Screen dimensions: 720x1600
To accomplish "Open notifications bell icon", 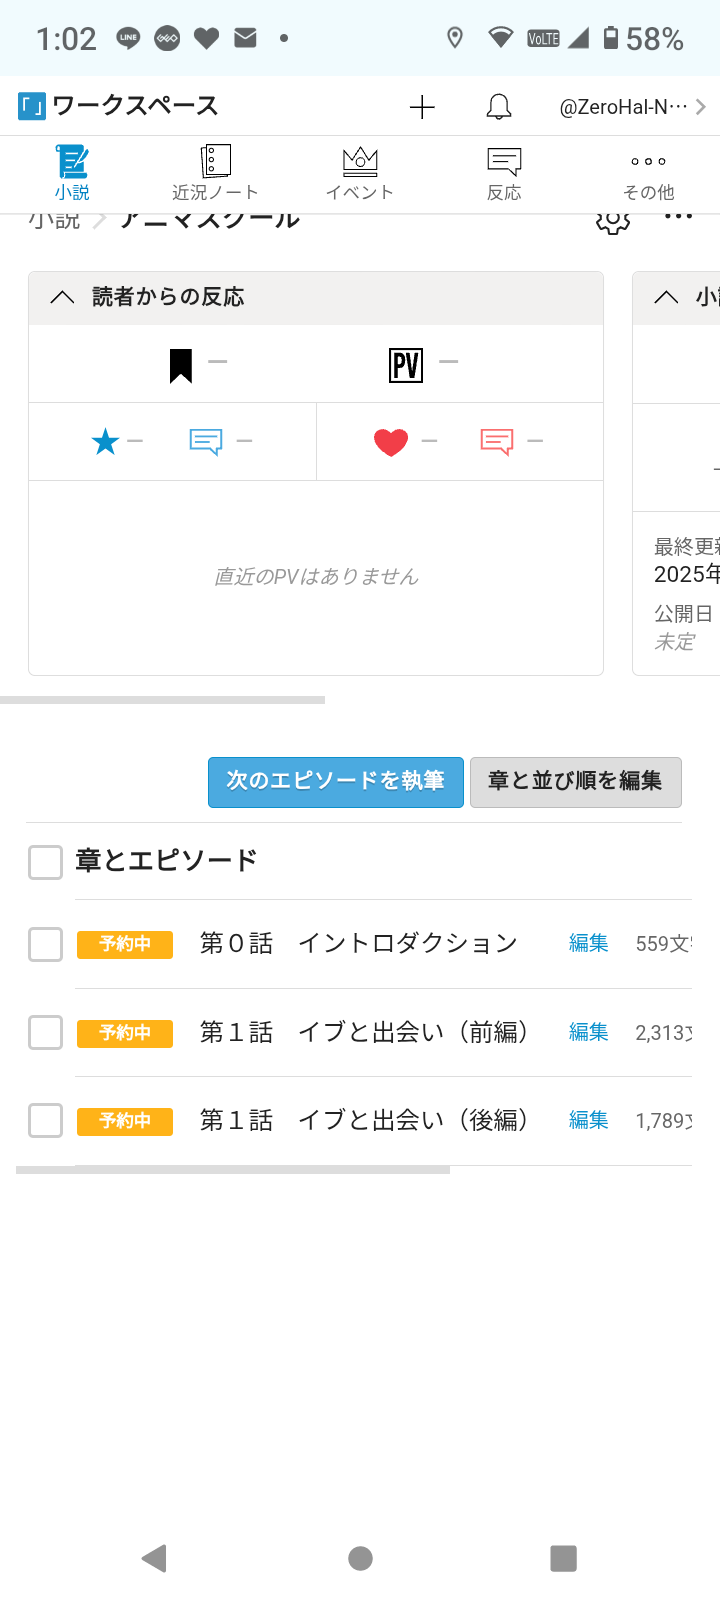I will tap(498, 107).
